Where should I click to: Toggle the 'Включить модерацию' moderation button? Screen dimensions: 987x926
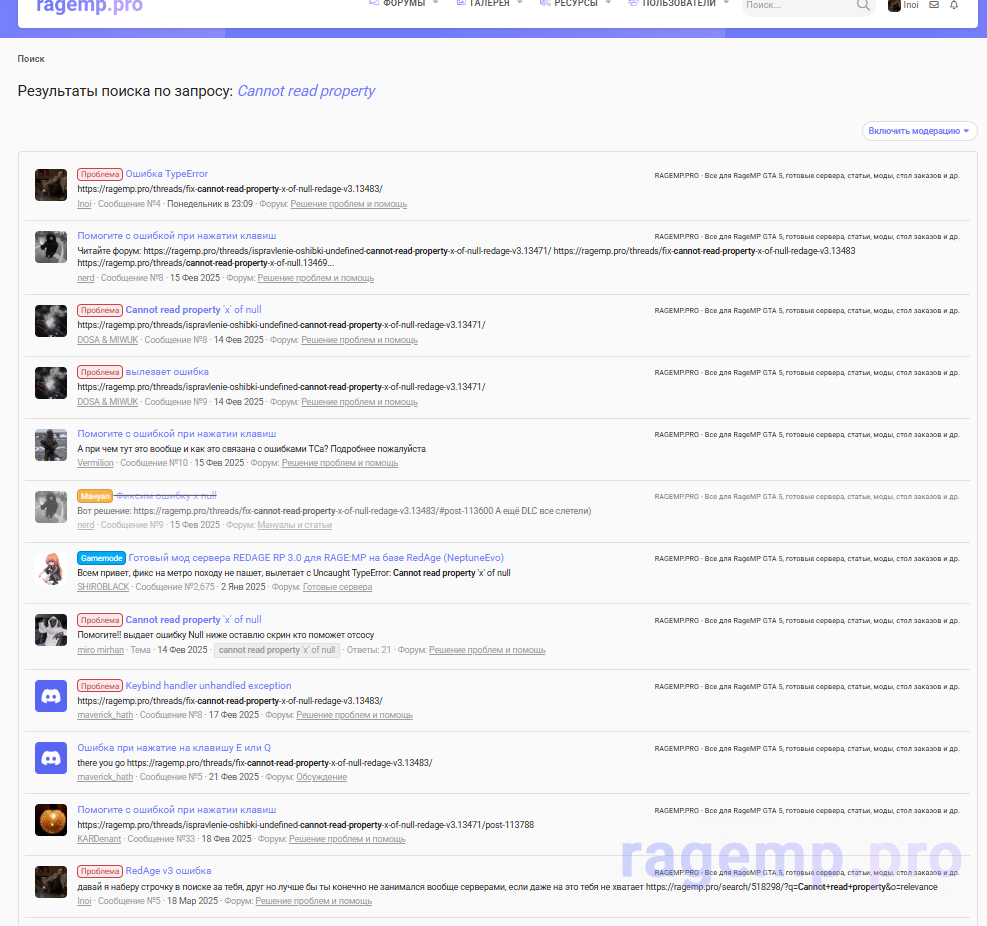click(x=919, y=131)
